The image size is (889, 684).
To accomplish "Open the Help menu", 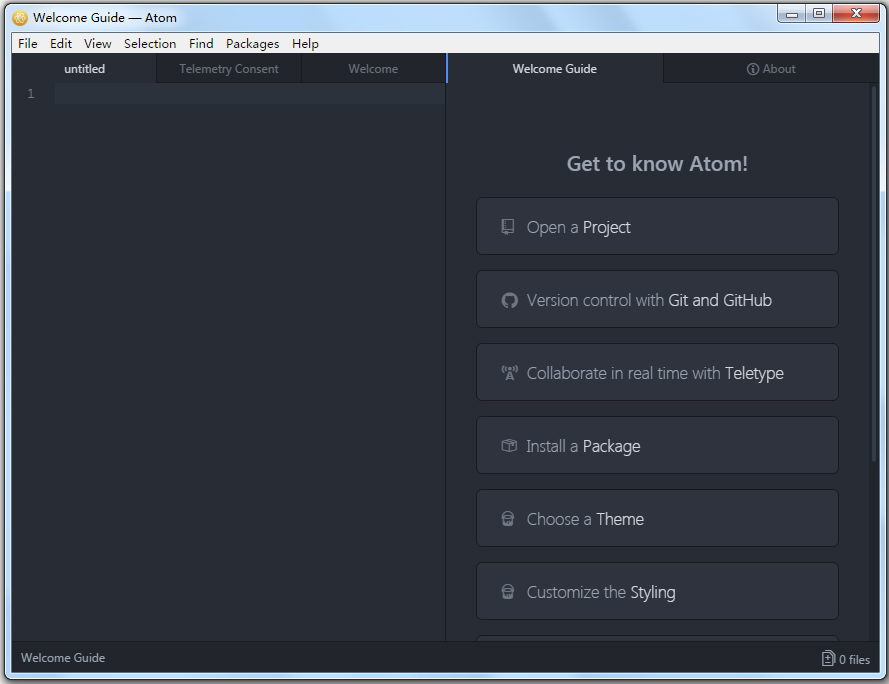I will pyautogui.click(x=305, y=44).
